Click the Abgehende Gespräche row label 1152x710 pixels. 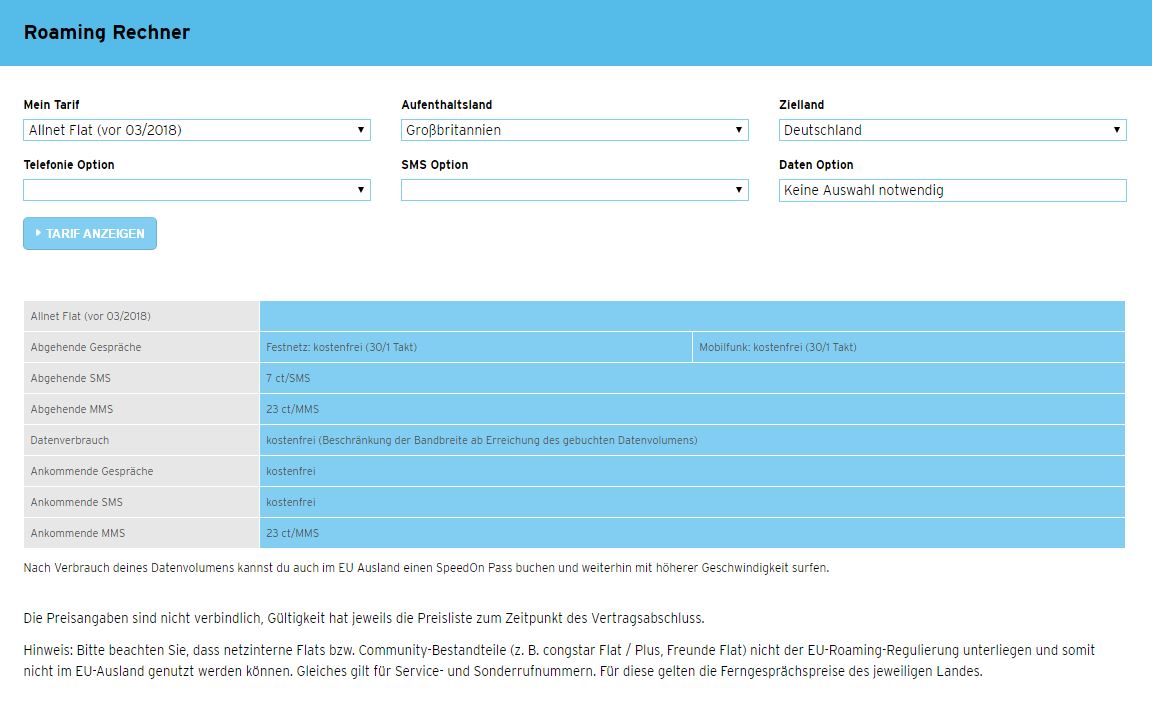140,347
